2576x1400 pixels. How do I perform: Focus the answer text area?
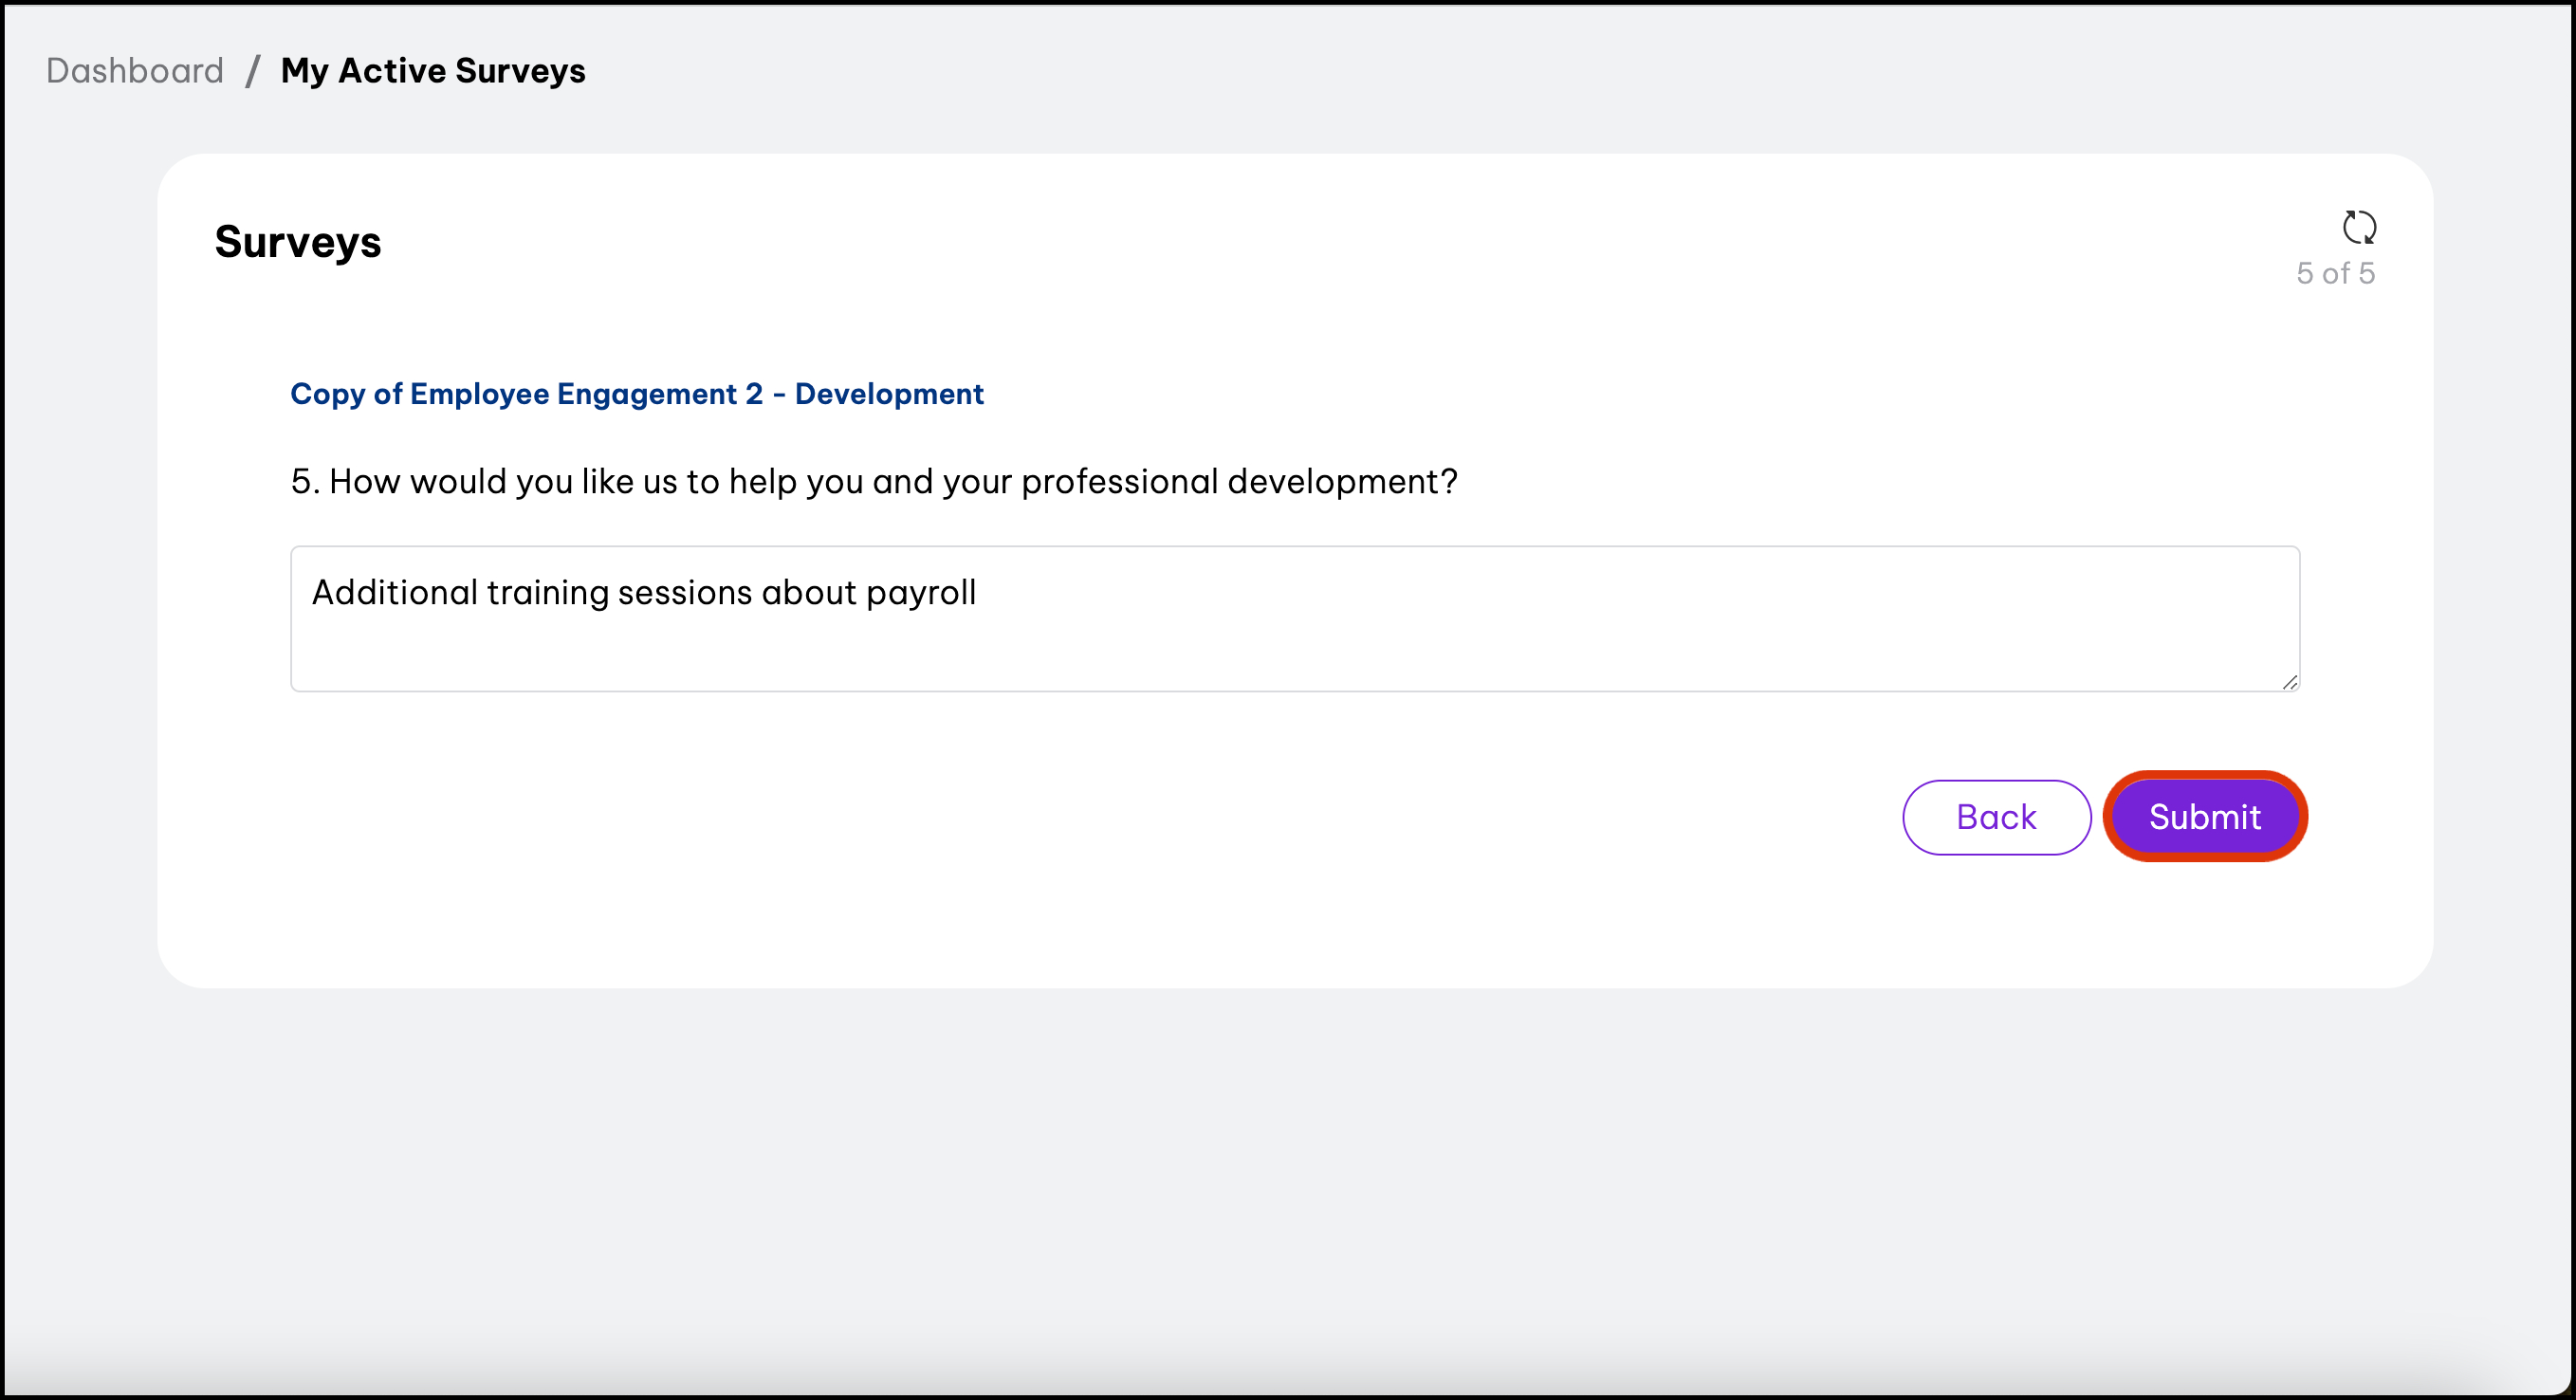pyautogui.click(x=1294, y=618)
